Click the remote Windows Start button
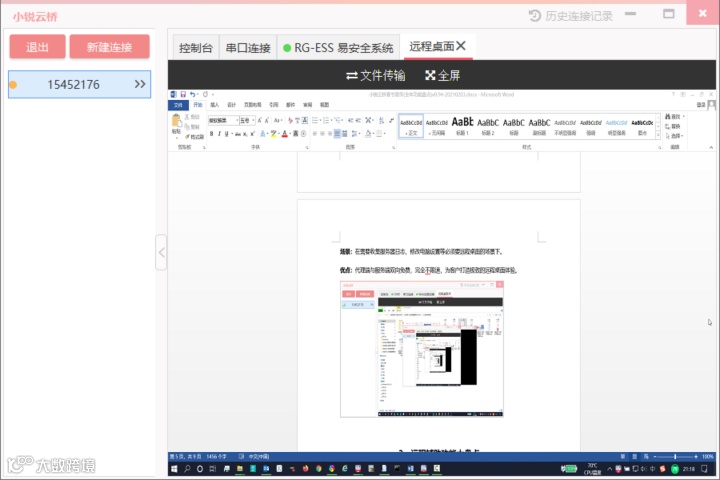 (x=174, y=469)
